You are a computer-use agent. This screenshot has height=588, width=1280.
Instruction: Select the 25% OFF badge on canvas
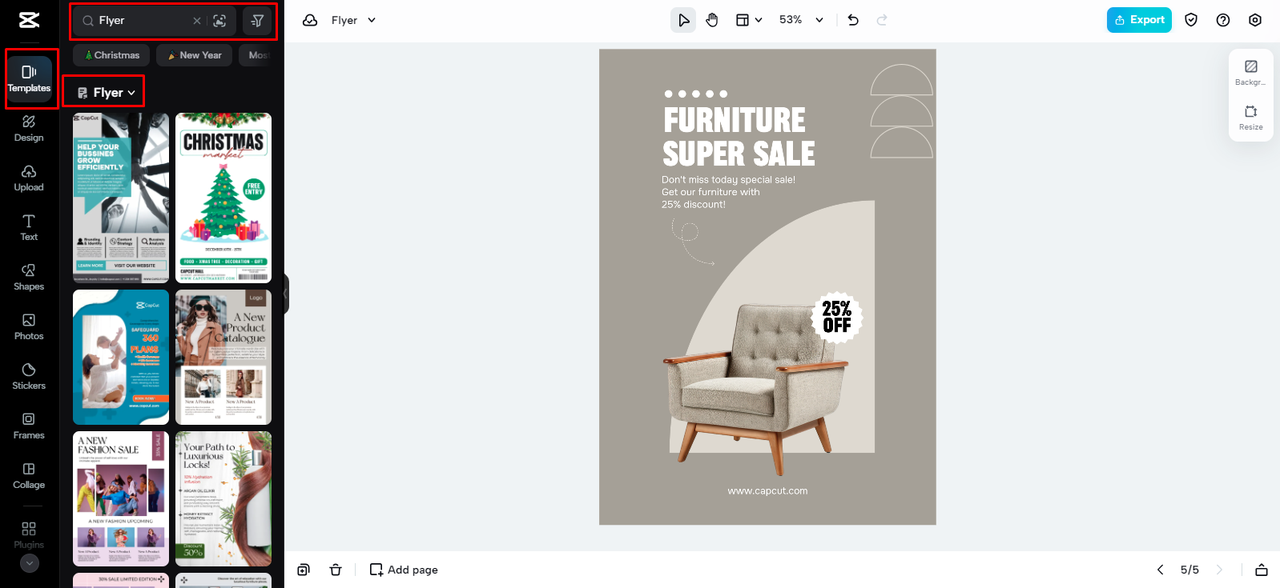[837, 317]
